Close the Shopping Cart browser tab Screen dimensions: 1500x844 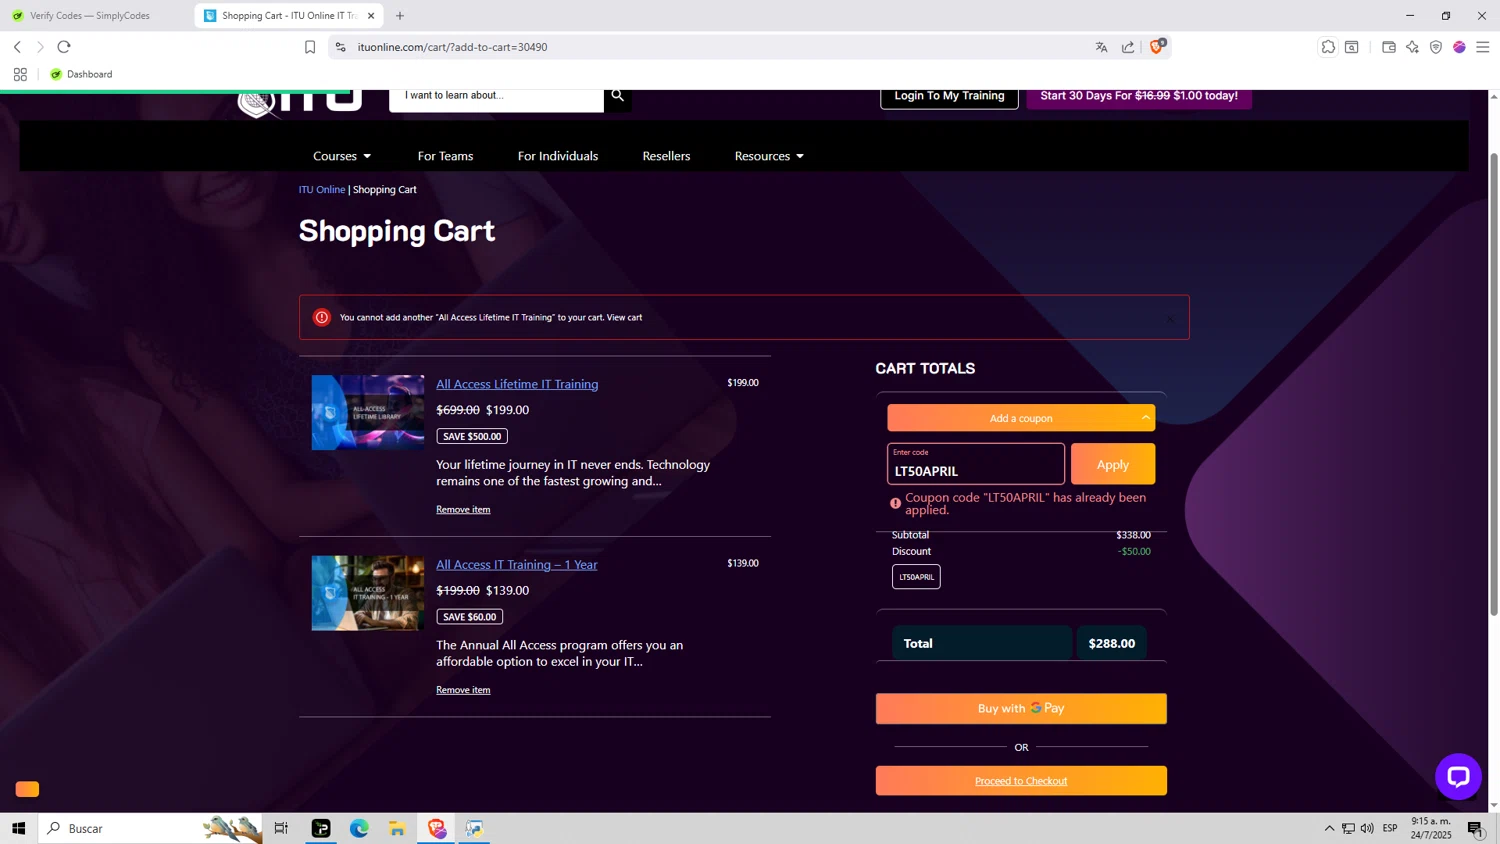tap(371, 16)
